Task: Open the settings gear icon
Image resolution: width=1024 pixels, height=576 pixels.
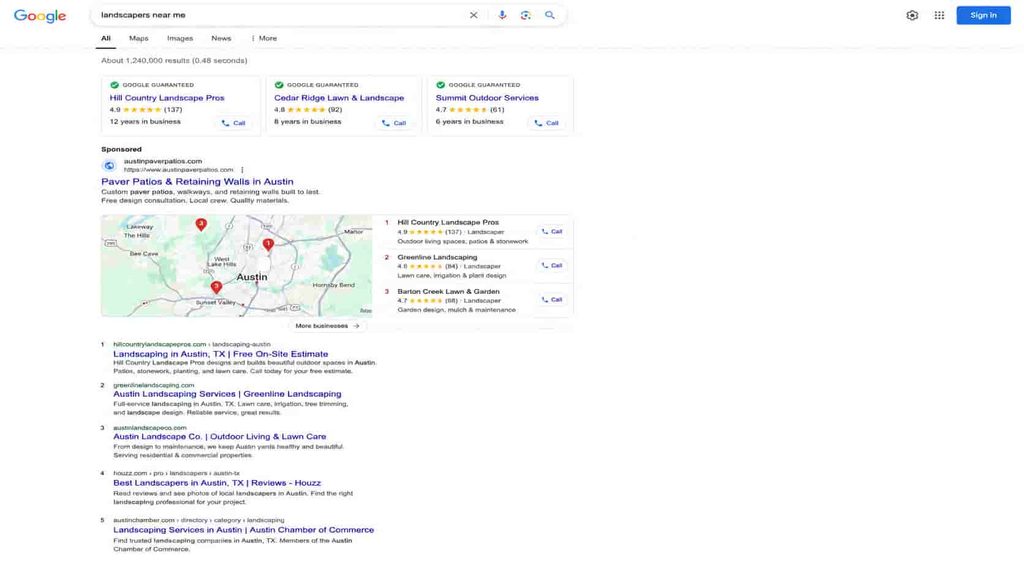Action: pyautogui.click(x=912, y=15)
